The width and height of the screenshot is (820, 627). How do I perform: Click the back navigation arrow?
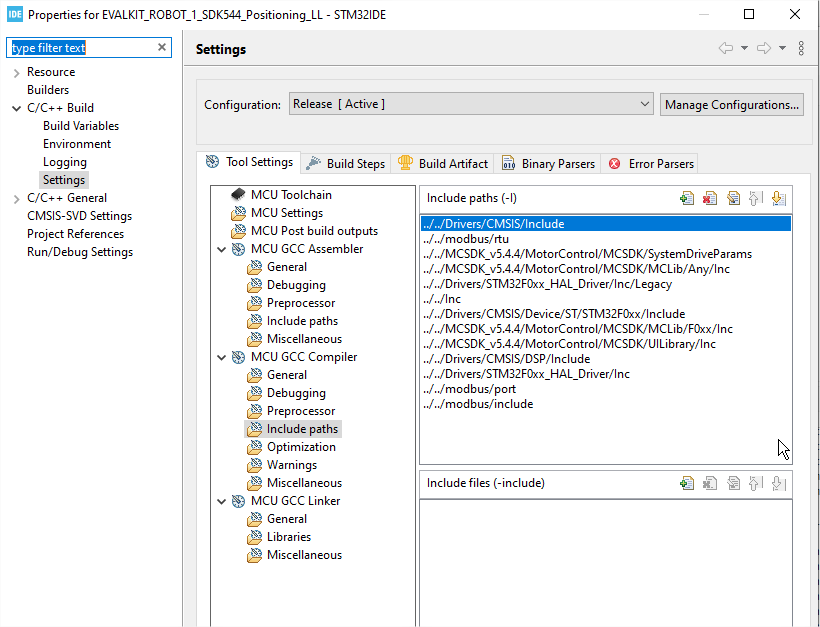pos(726,49)
